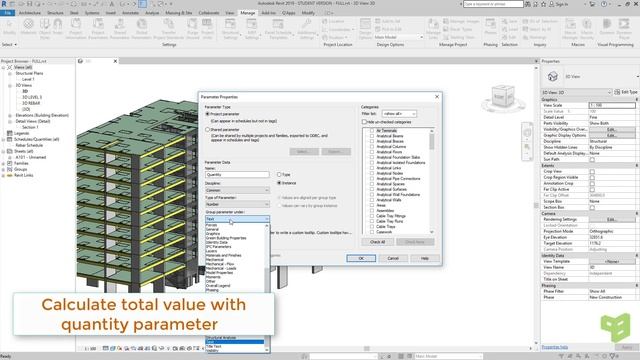Switch to Collaborate ribbon tab
The width and height of the screenshot is (640, 360).
(209, 13)
